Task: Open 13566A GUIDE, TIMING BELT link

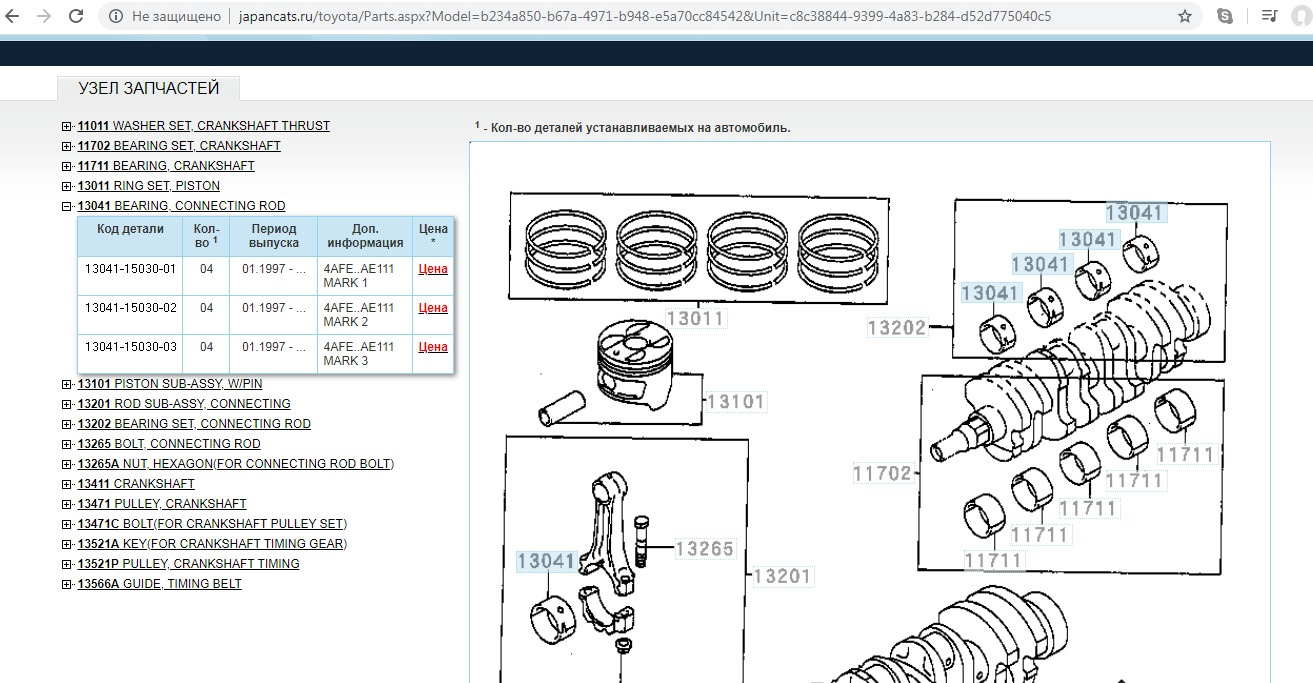Action: click(x=160, y=584)
